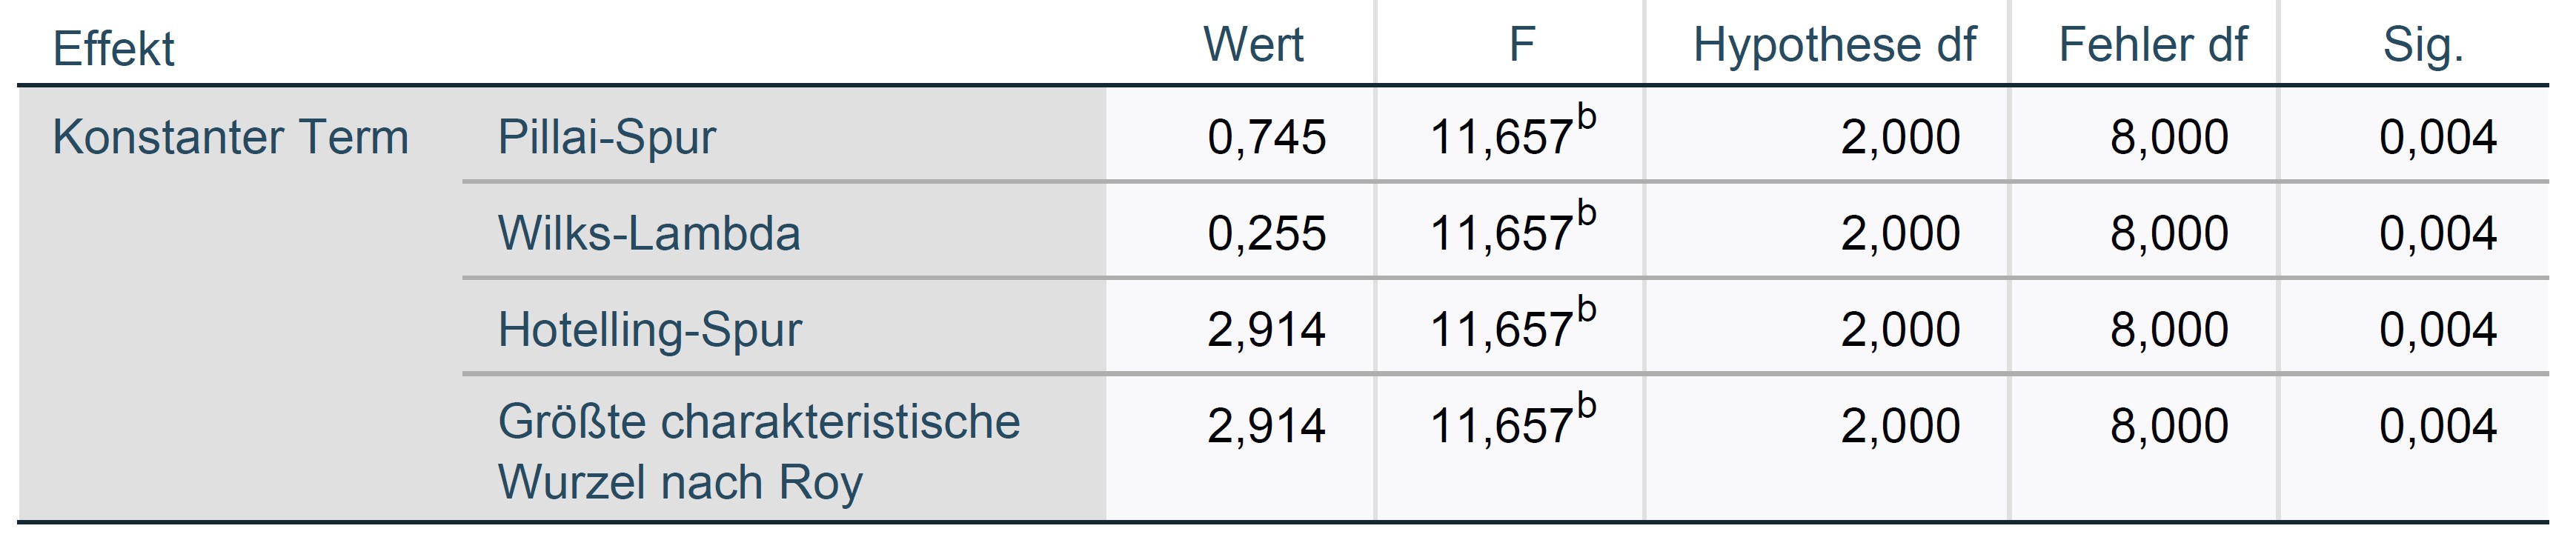Click the Effekt column header
This screenshot has width=2576, height=540.
click(x=113, y=48)
